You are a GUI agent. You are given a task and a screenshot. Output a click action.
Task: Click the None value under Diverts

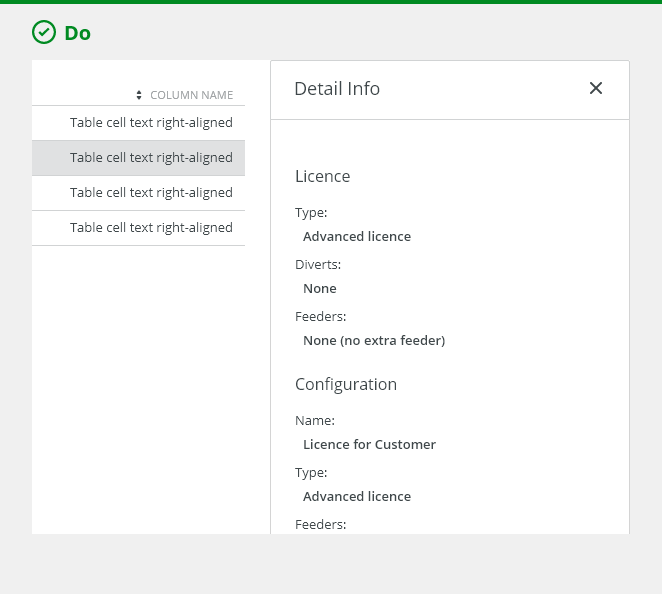320,289
